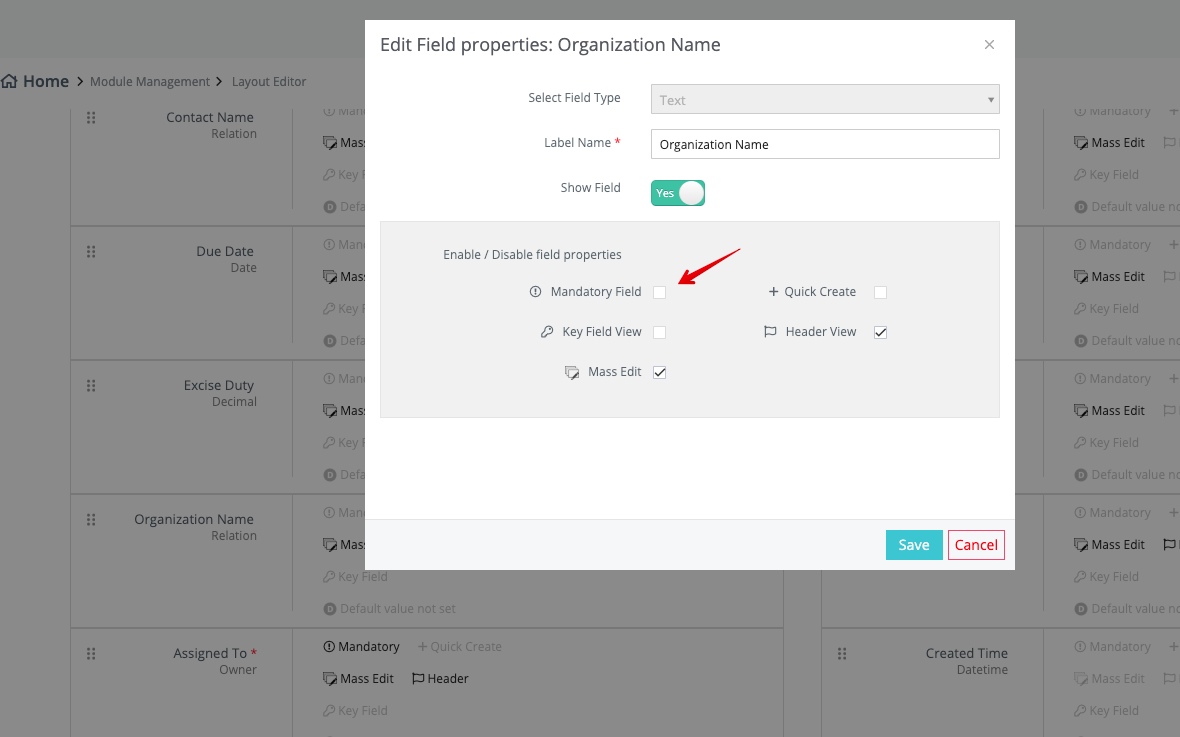Image resolution: width=1180 pixels, height=737 pixels.
Task: Uncheck the Mass Edit checkbox
Action: click(660, 372)
